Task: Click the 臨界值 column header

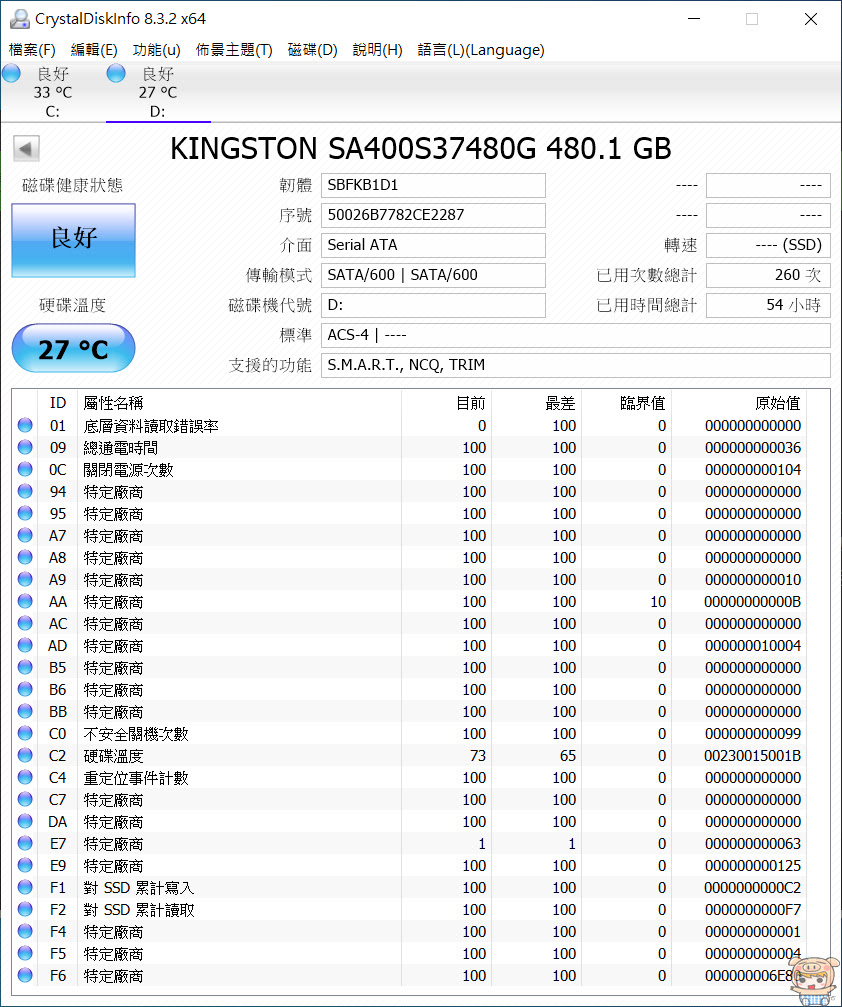Action: pyautogui.click(x=626, y=403)
